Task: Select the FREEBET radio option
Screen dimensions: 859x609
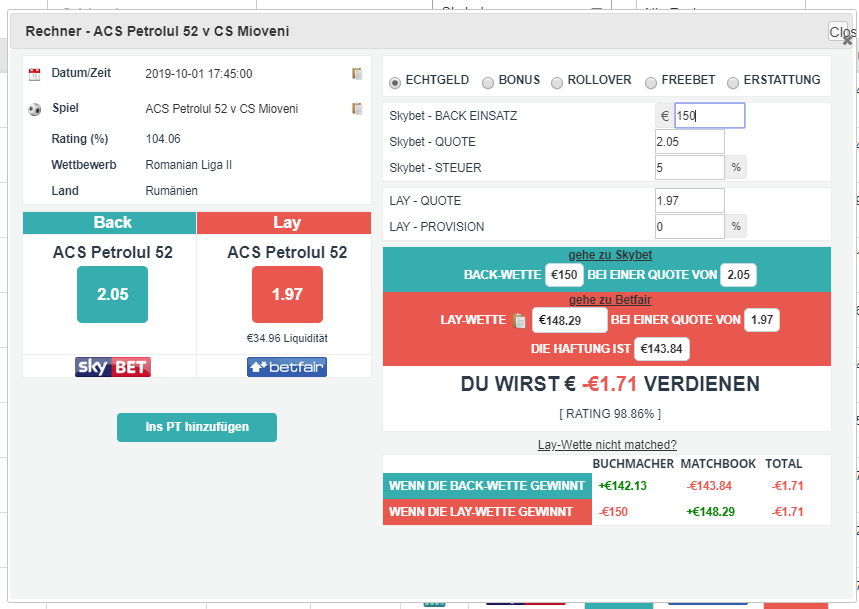Action: pos(651,83)
